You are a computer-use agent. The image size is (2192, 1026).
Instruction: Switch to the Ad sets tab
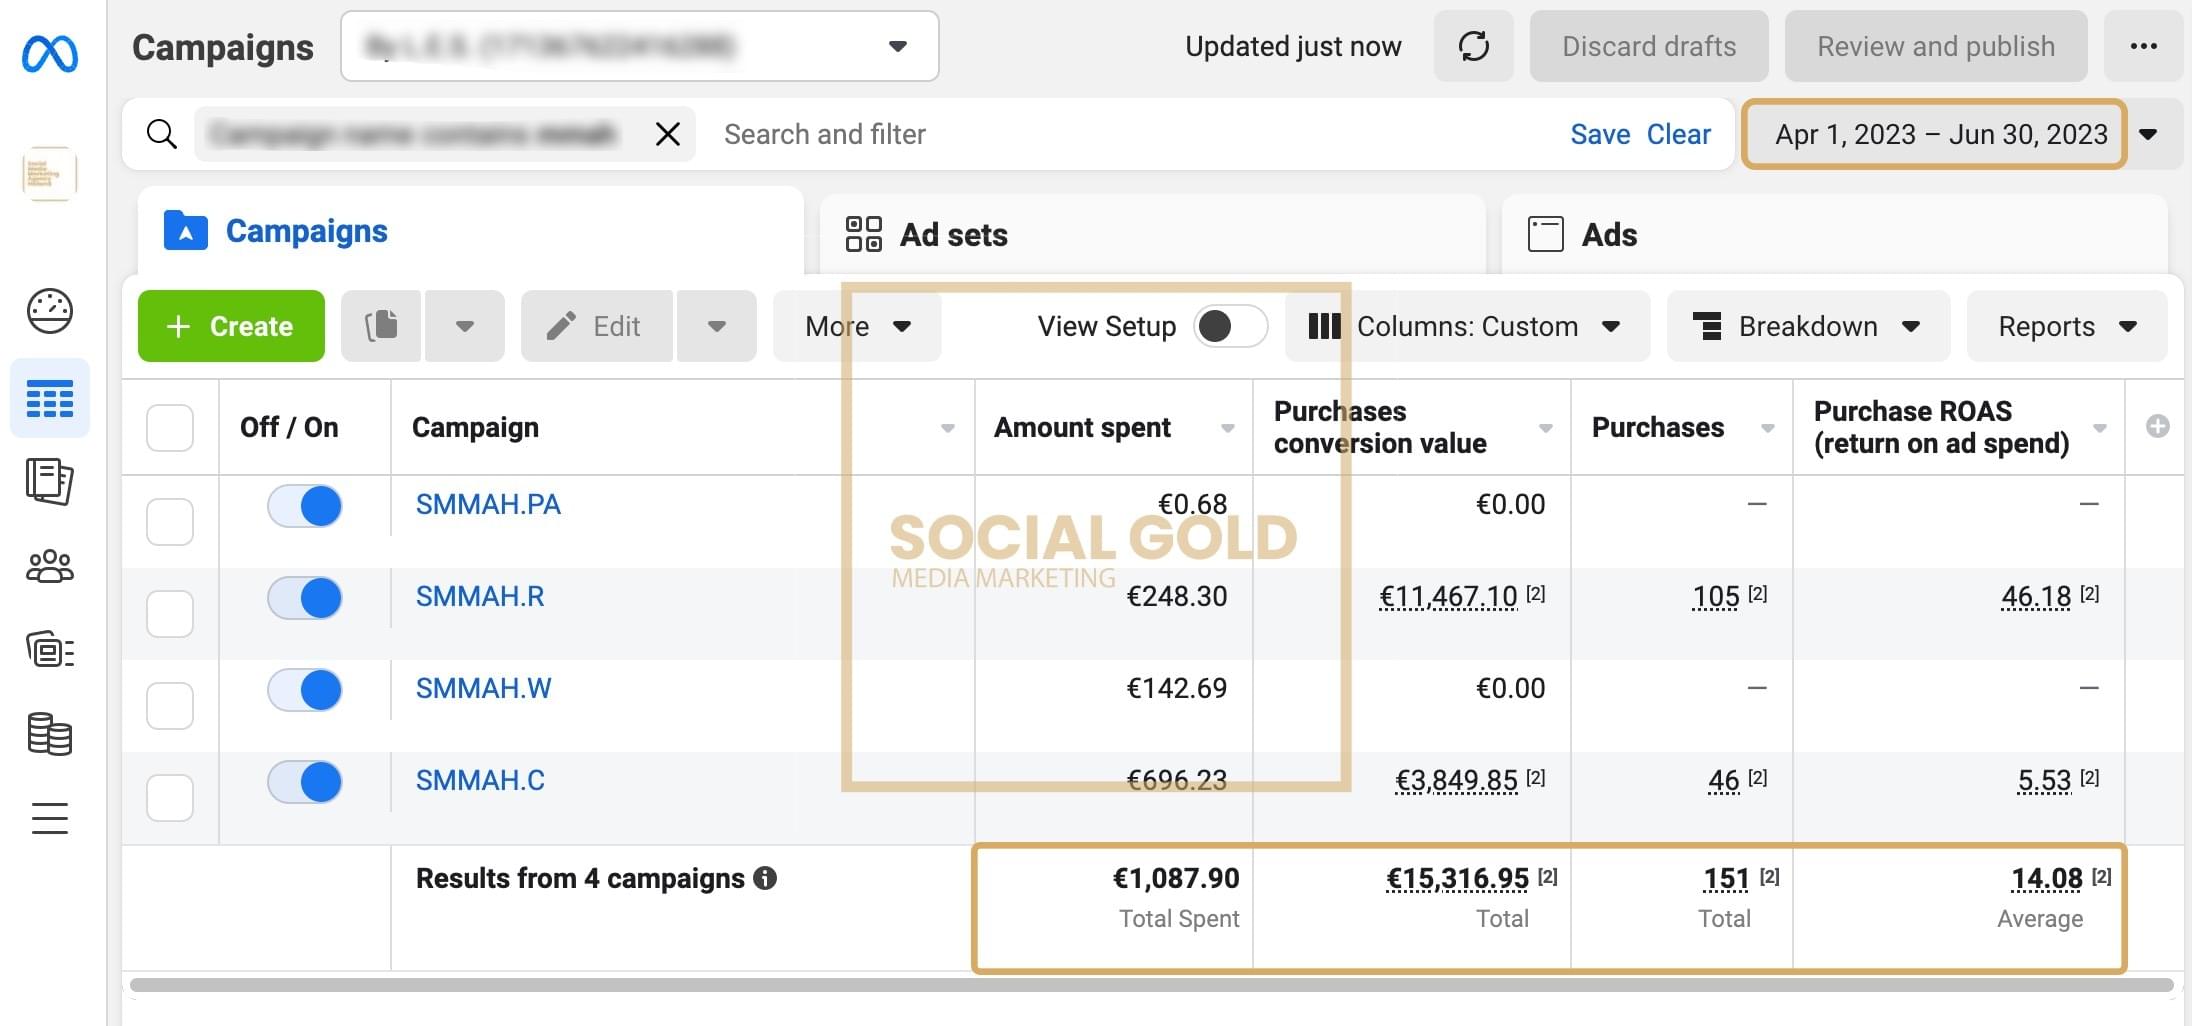[1152, 234]
